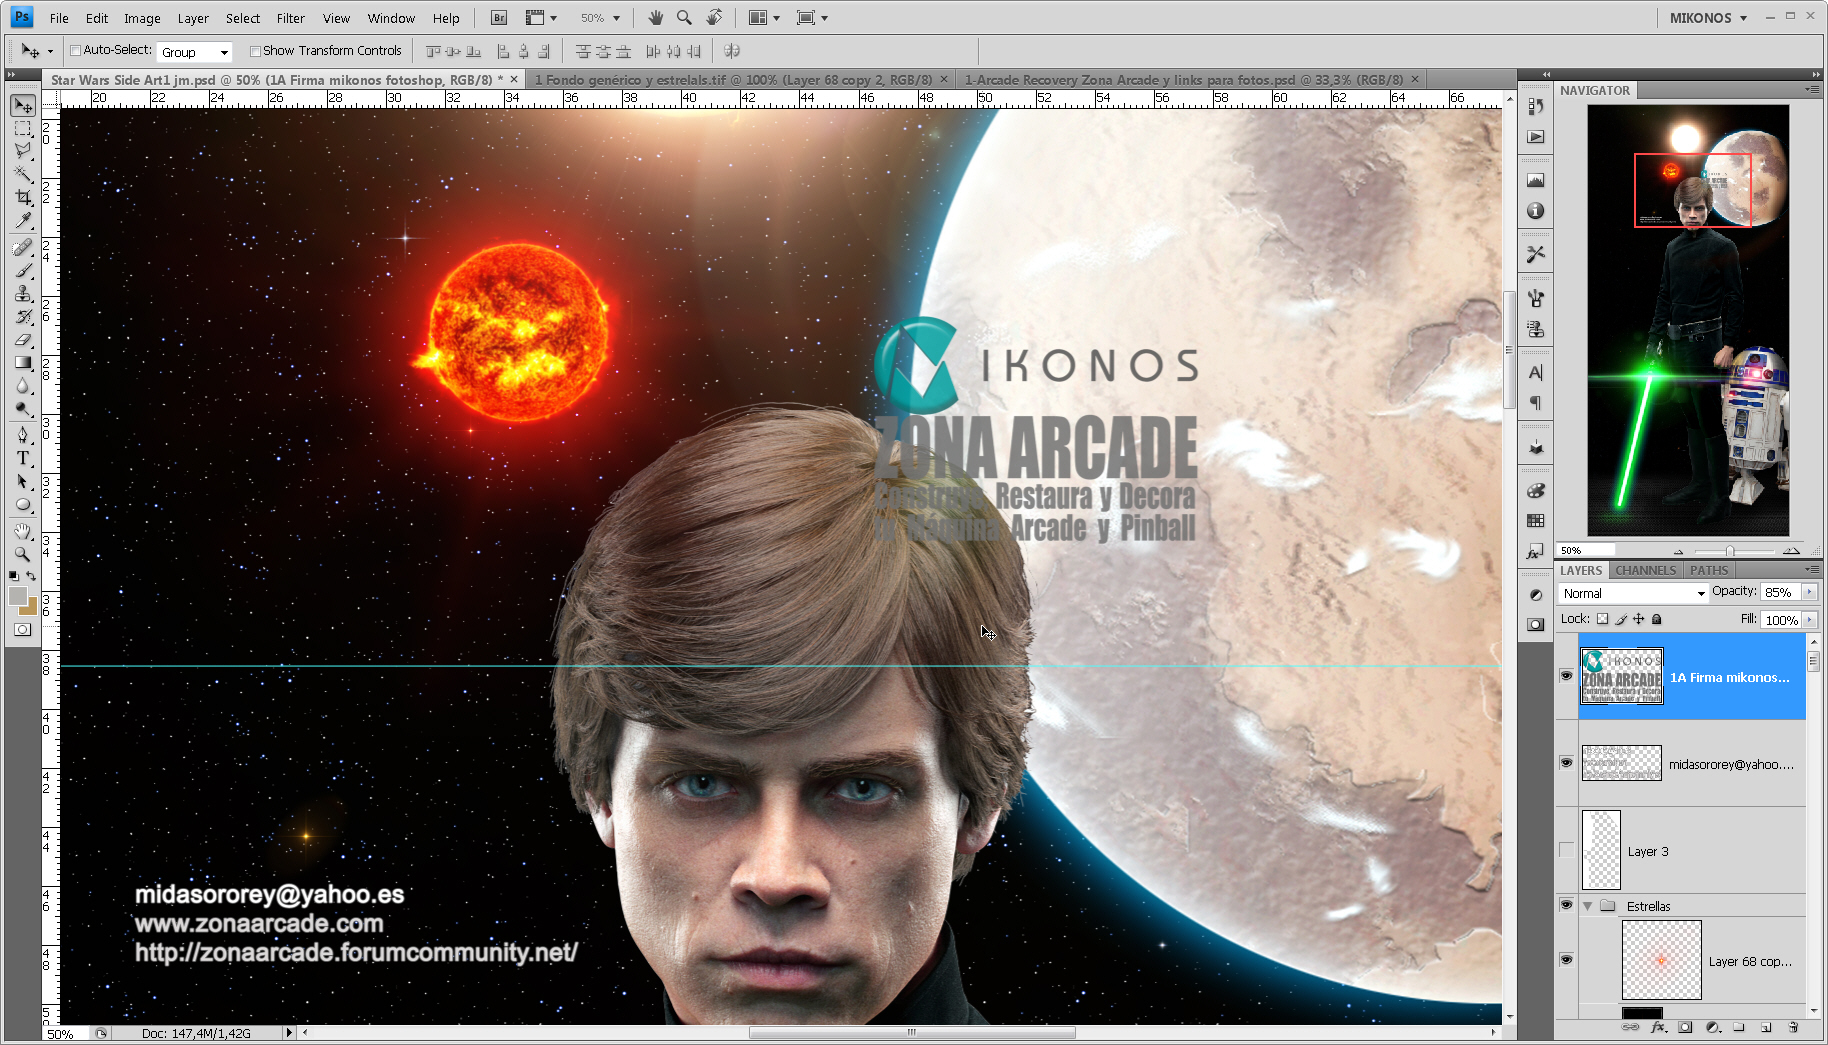Launch Adobe Bridge
This screenshot has width=1828, height=1045.
(499, 18)
